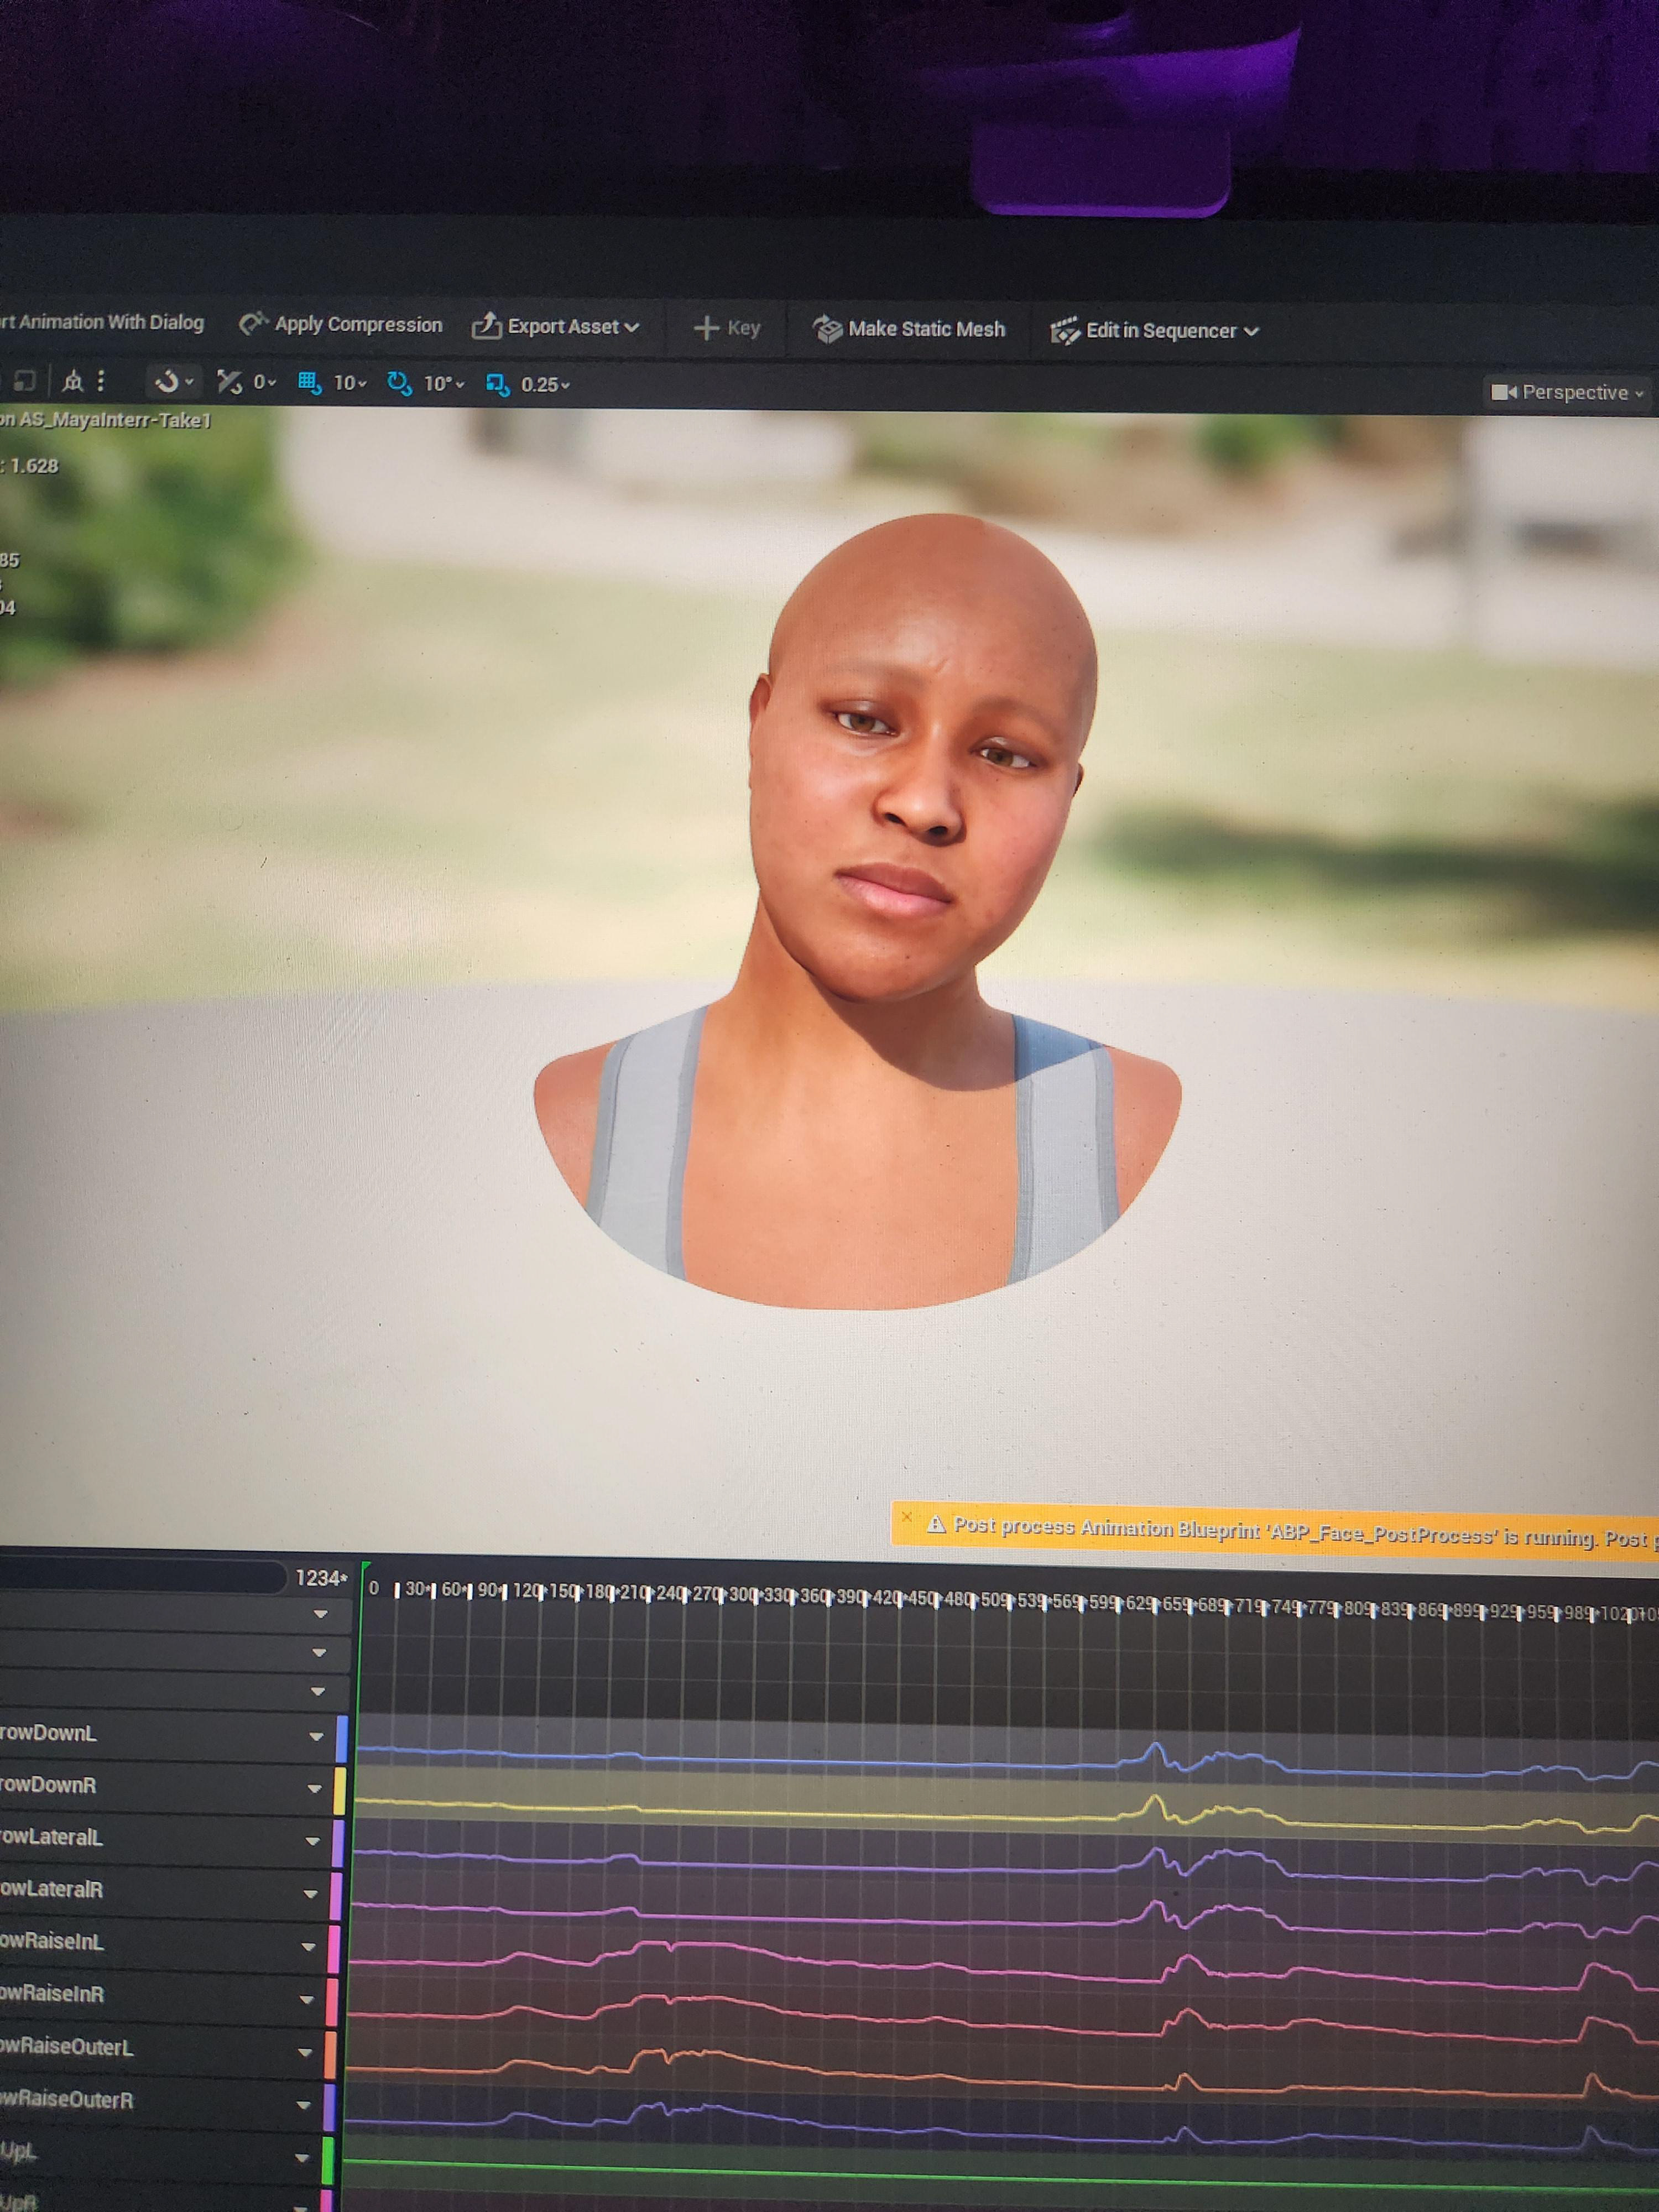Click the yellow BrowDownR curve color swatch

click(x=340, y=1790)
